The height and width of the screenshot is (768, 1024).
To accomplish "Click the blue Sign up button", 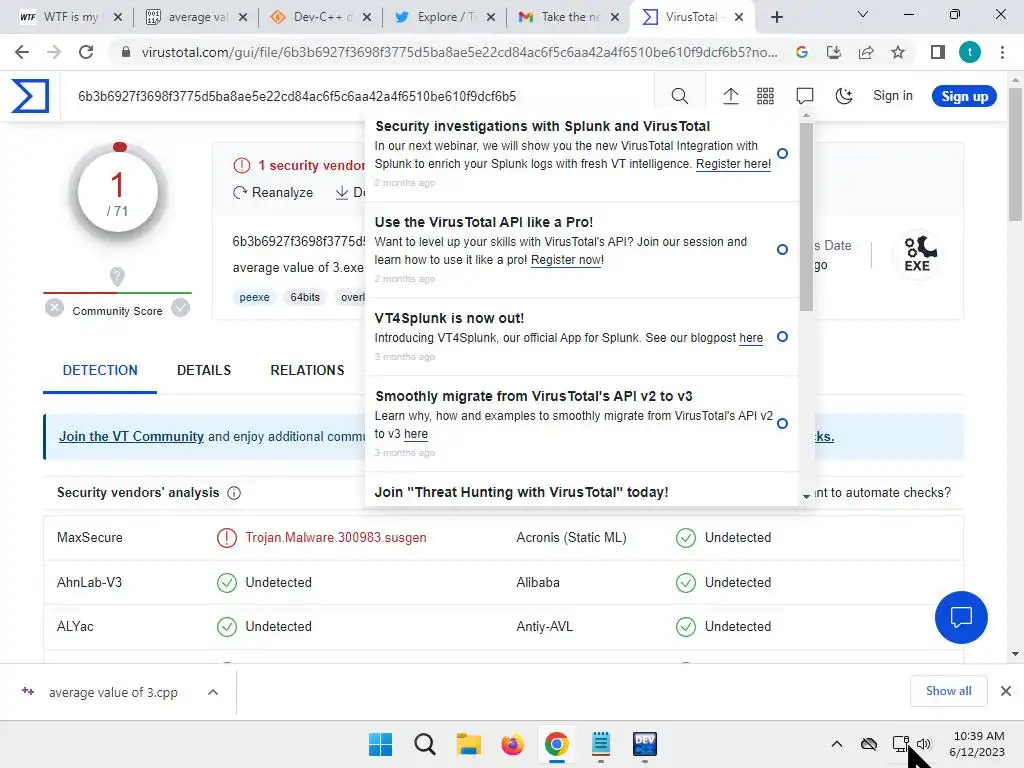I will pos(964,97).
